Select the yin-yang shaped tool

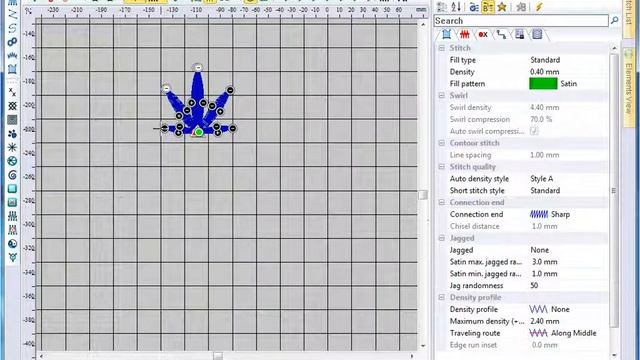pos(12,244)
